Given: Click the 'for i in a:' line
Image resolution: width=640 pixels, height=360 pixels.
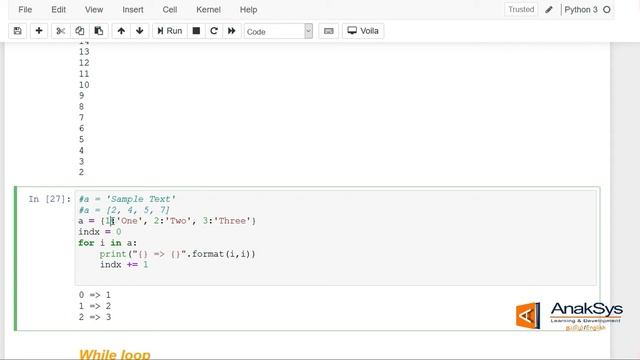Looking at the screenshot, I should 108,243.
